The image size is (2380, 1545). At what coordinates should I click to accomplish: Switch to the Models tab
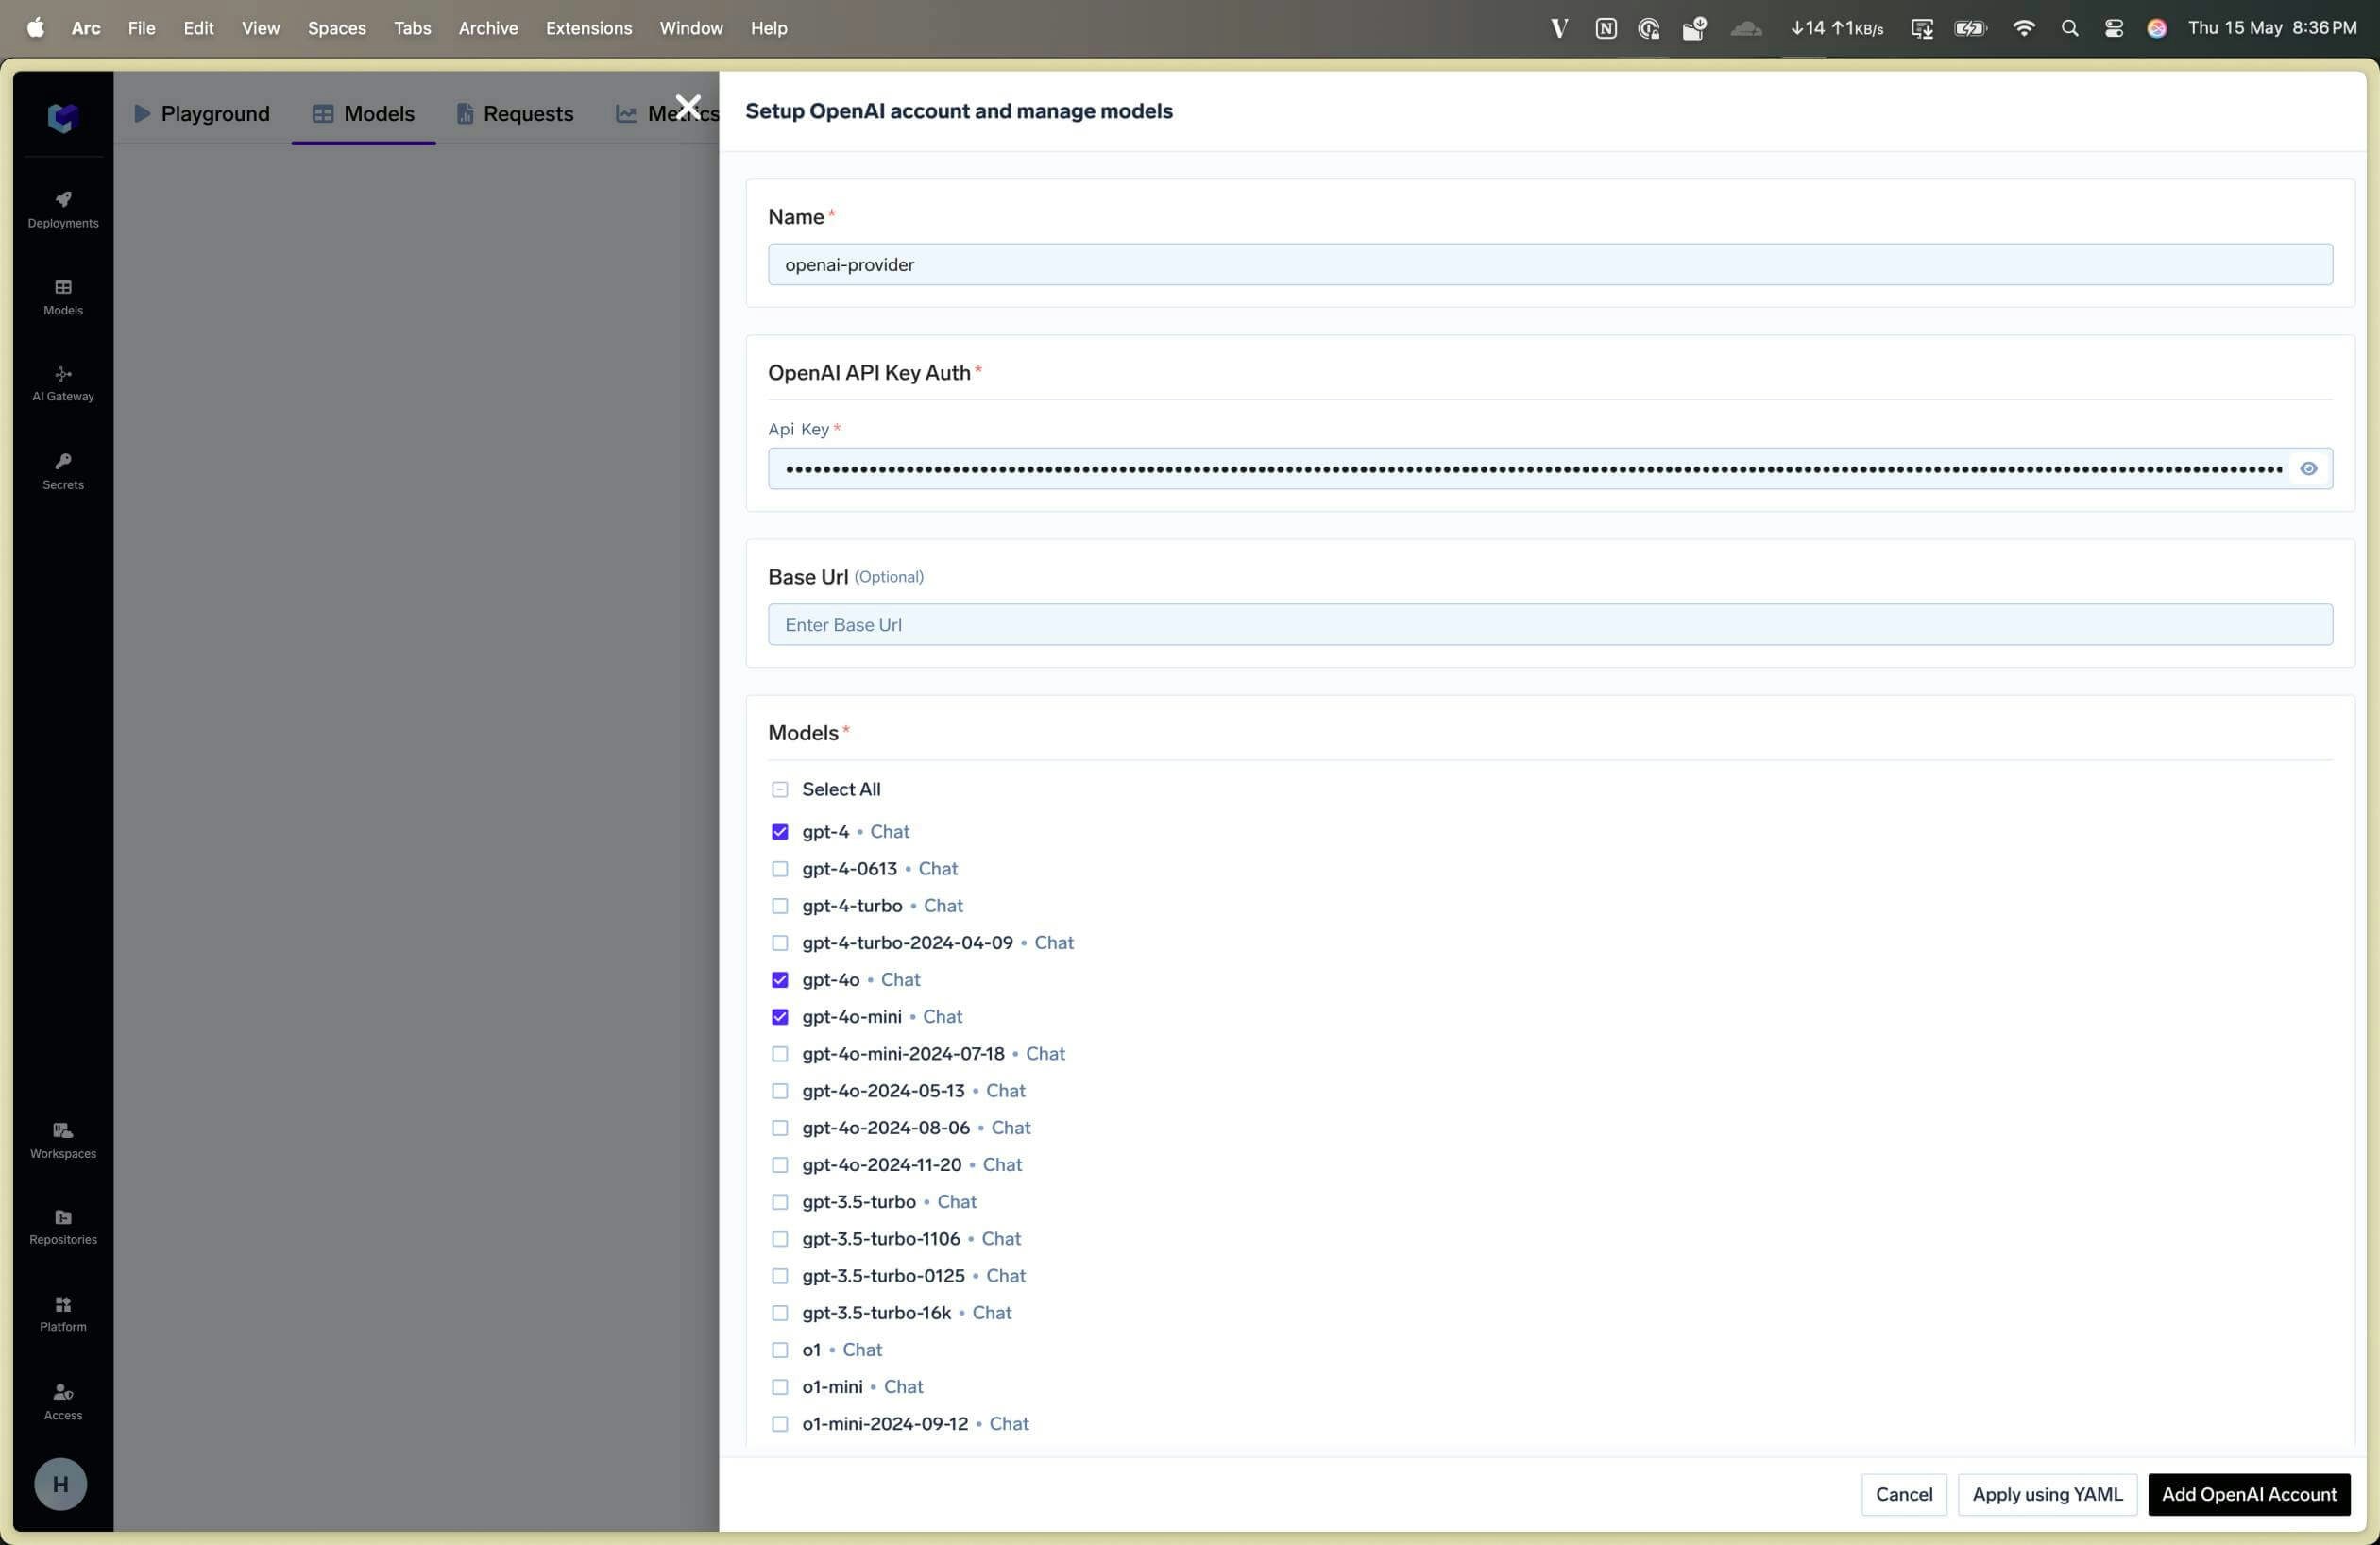364,114
